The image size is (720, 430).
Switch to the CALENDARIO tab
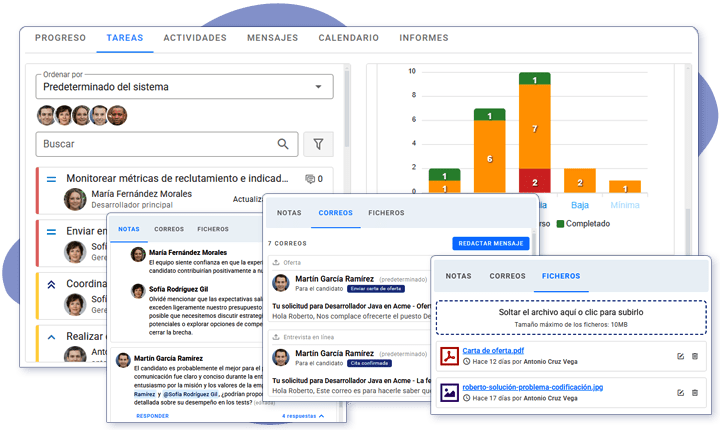[348, 38]
